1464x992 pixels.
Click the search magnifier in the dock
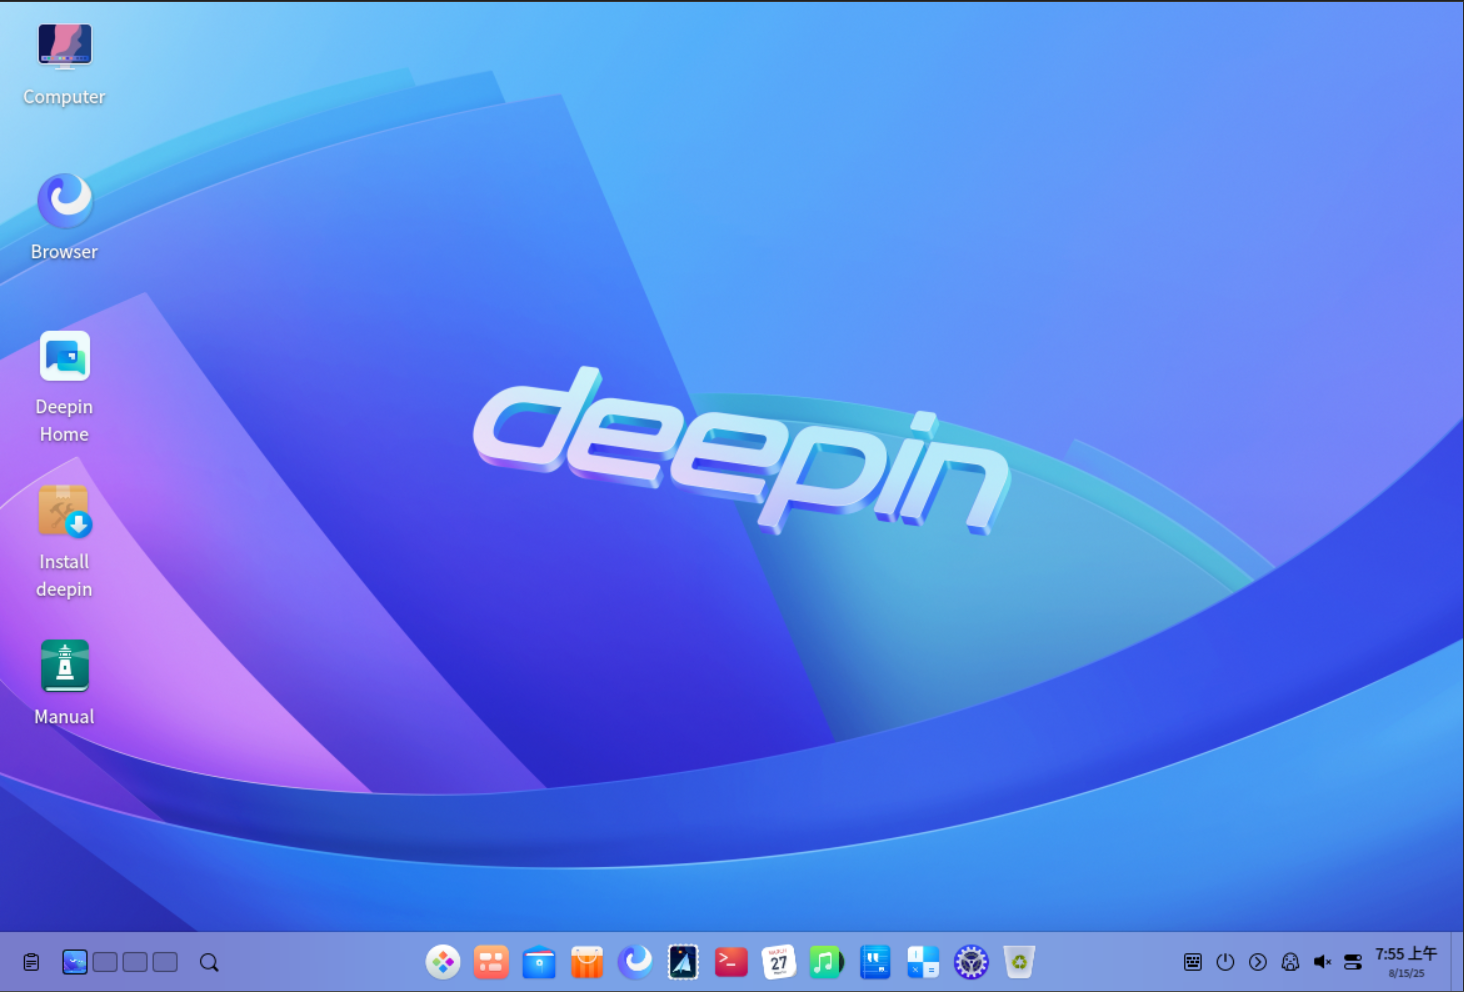pyautogui.click(x=209, y=962)
